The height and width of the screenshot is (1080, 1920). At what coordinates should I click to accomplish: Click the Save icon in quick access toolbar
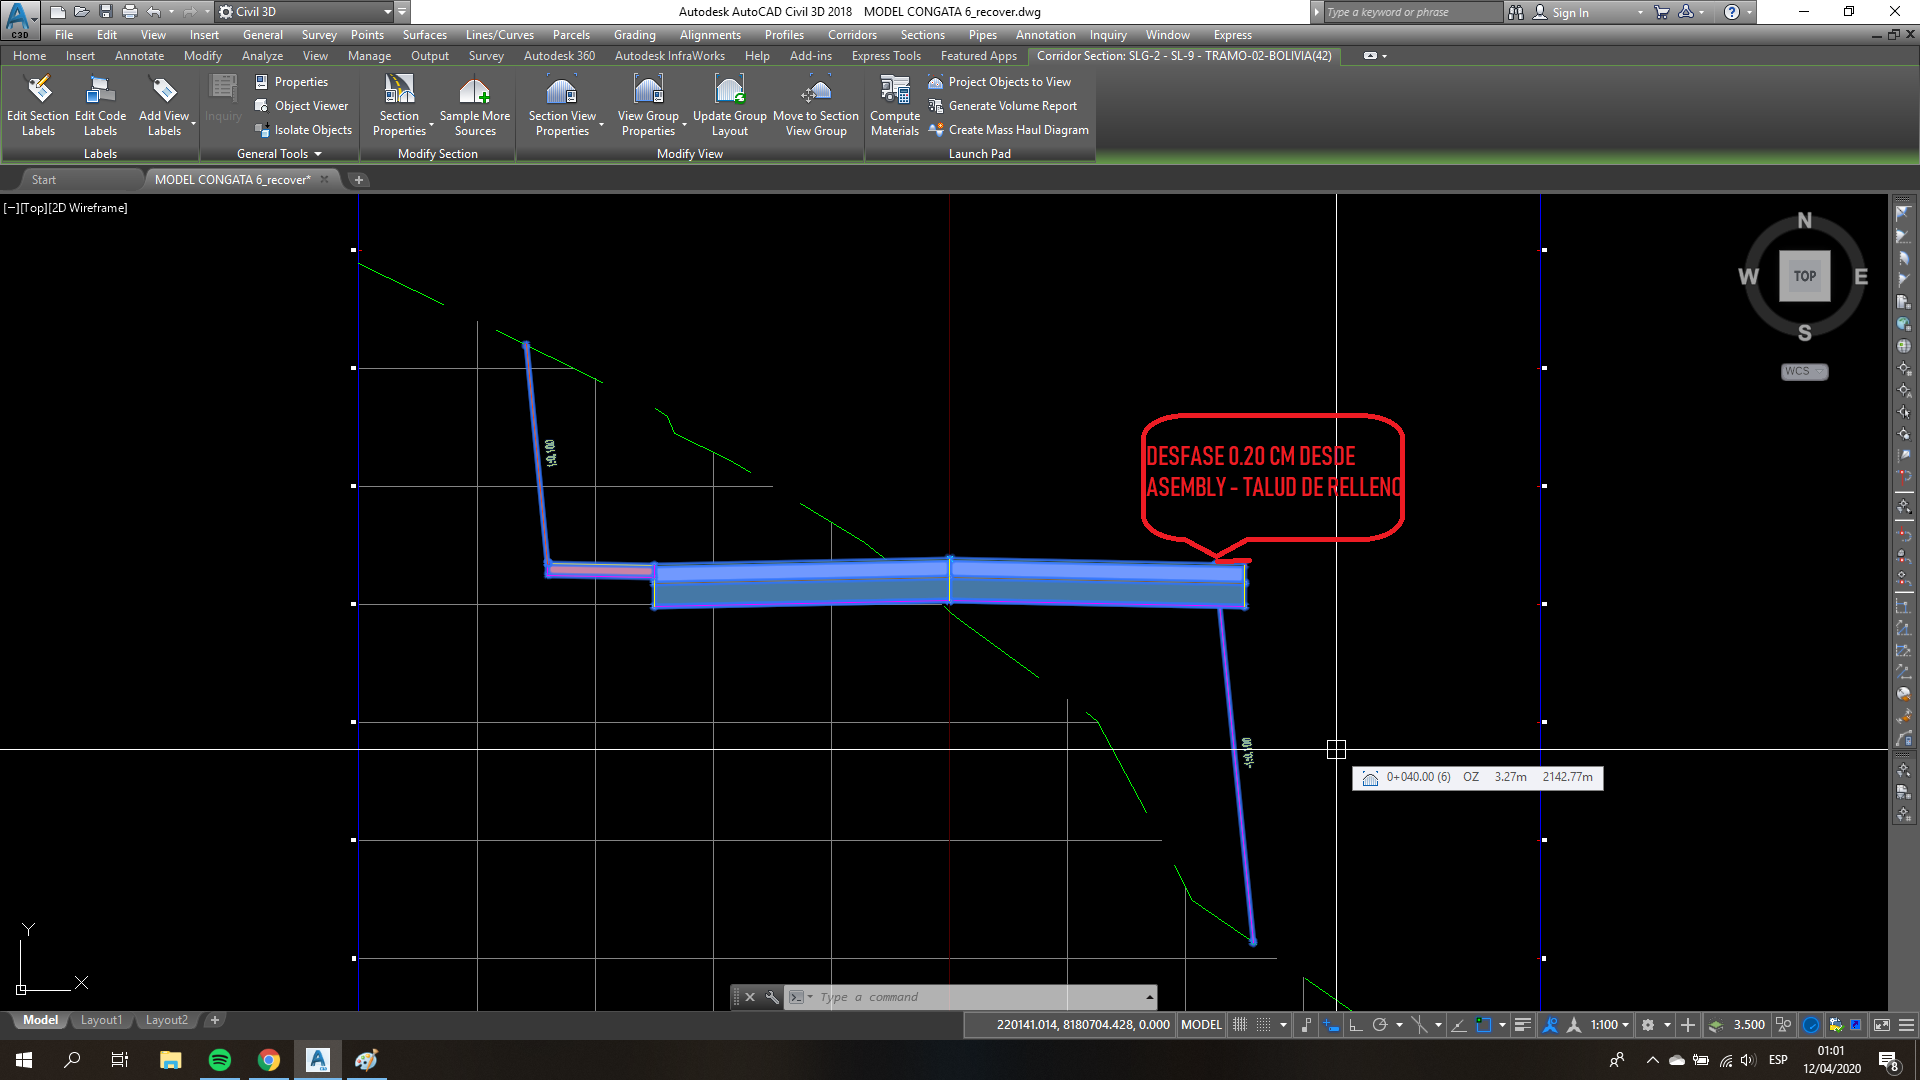click(x=105, y=12)
